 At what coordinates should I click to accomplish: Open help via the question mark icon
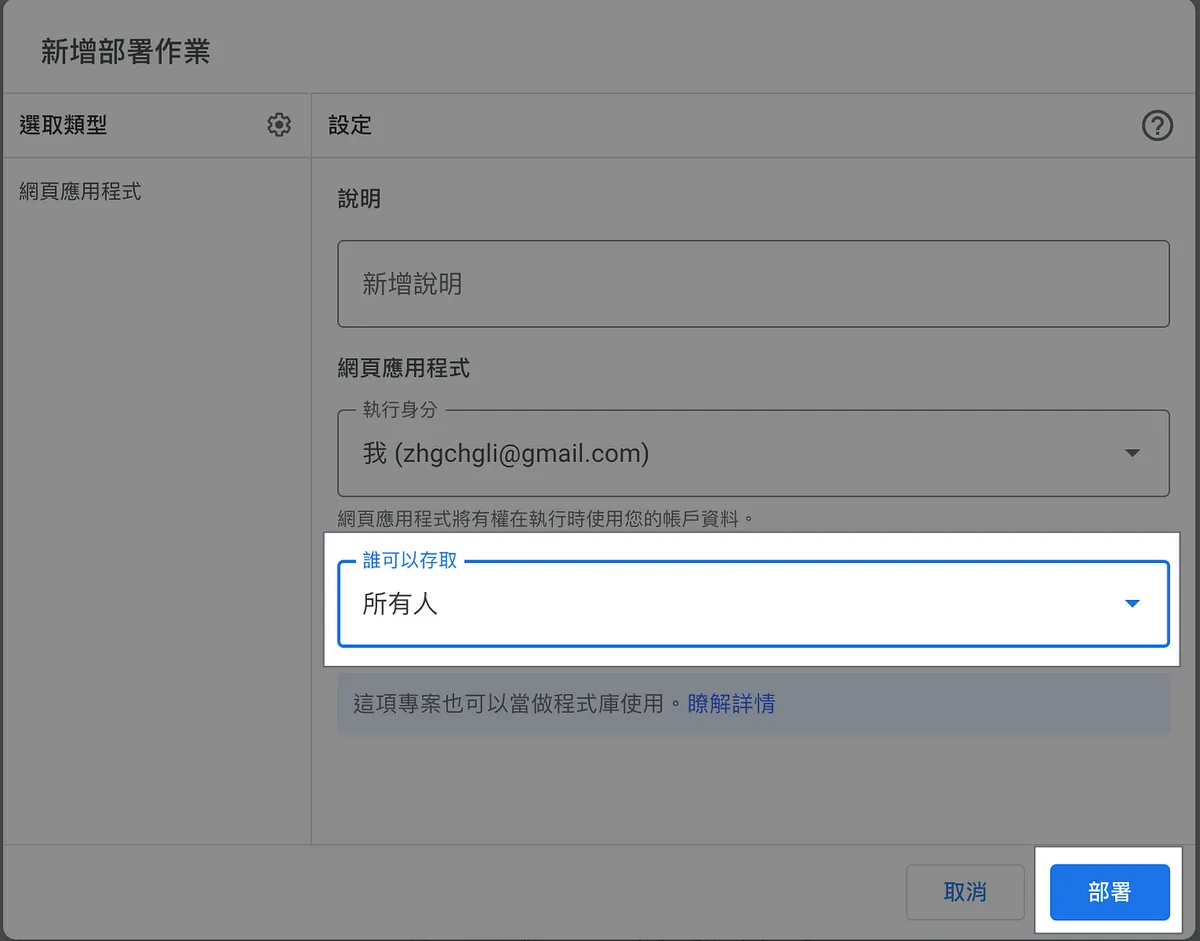[1157, 126]
